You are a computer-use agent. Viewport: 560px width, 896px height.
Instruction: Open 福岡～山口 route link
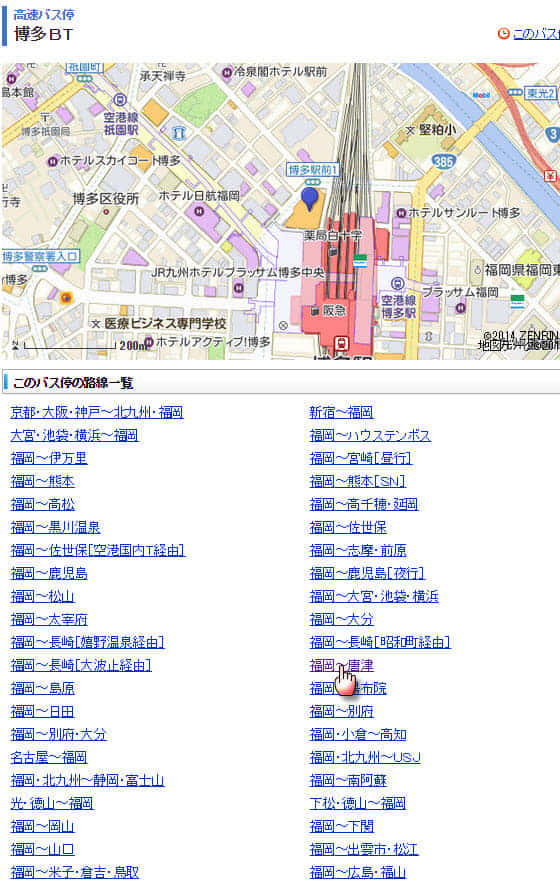42,849
